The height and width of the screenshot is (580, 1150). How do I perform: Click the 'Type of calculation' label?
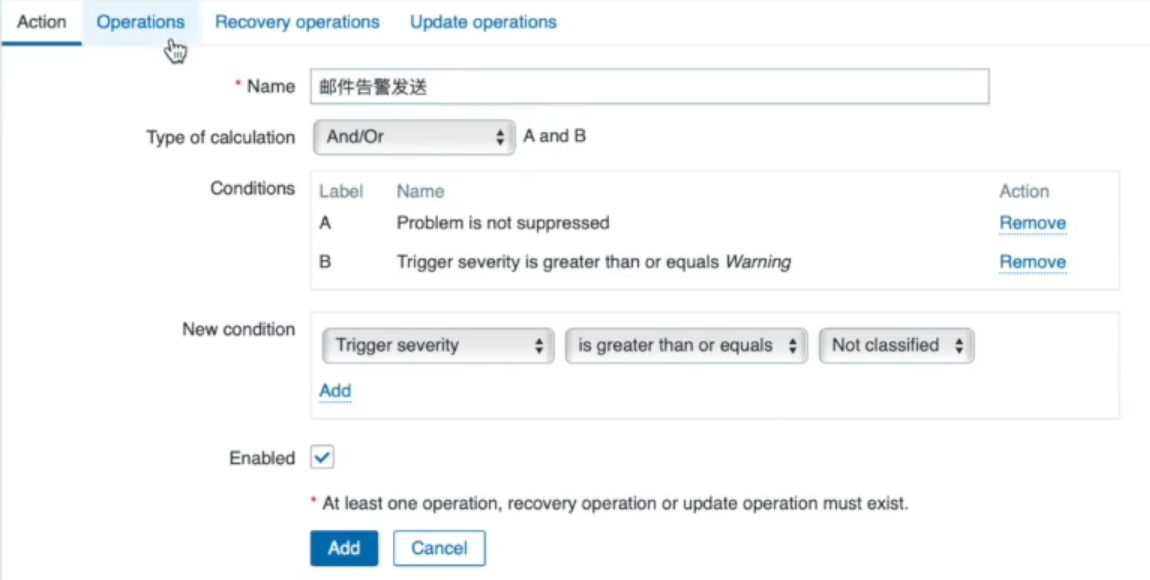click(x=221, y=137)
